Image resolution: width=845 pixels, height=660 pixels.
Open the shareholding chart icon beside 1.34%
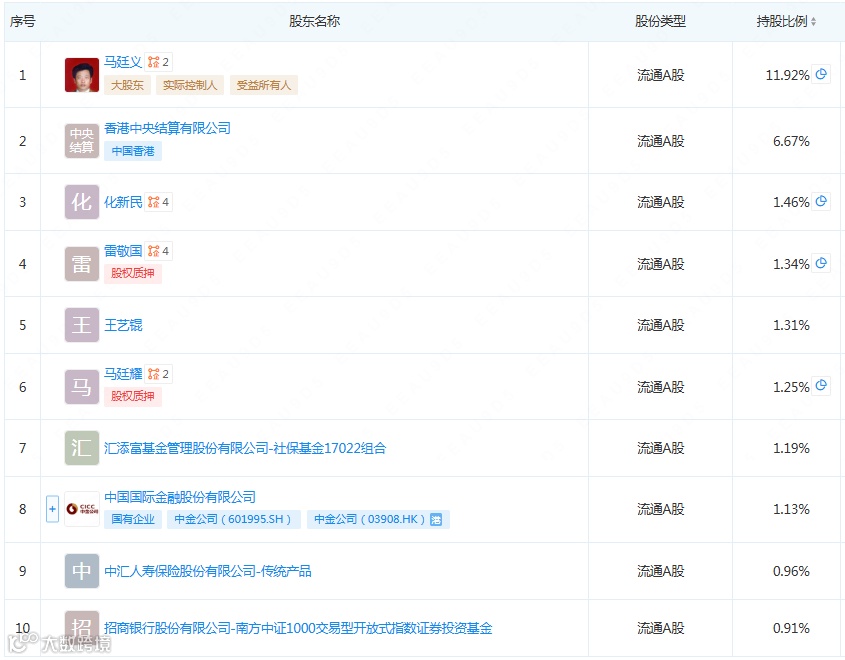821,263
